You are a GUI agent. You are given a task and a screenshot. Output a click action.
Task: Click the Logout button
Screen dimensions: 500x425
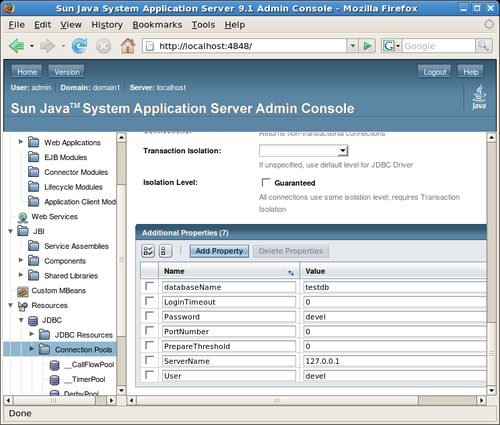[435, 72]
